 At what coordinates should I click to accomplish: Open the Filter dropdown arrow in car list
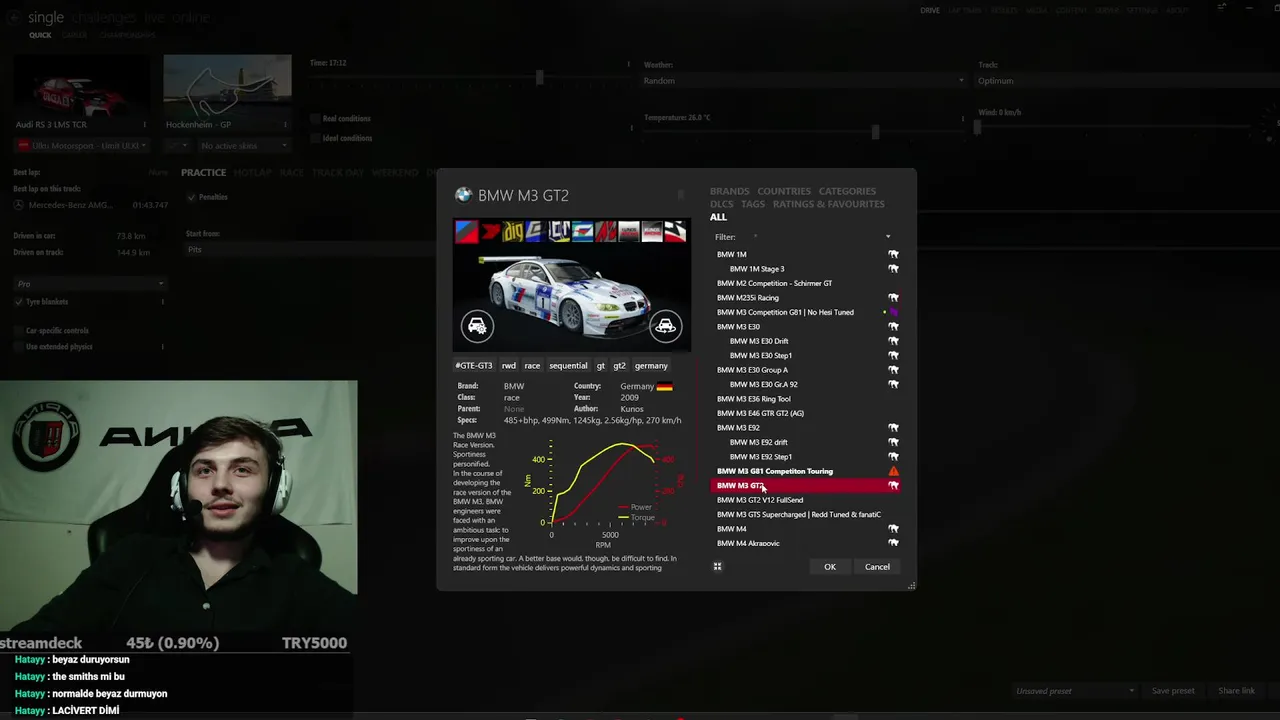click(x=888, y=237)
